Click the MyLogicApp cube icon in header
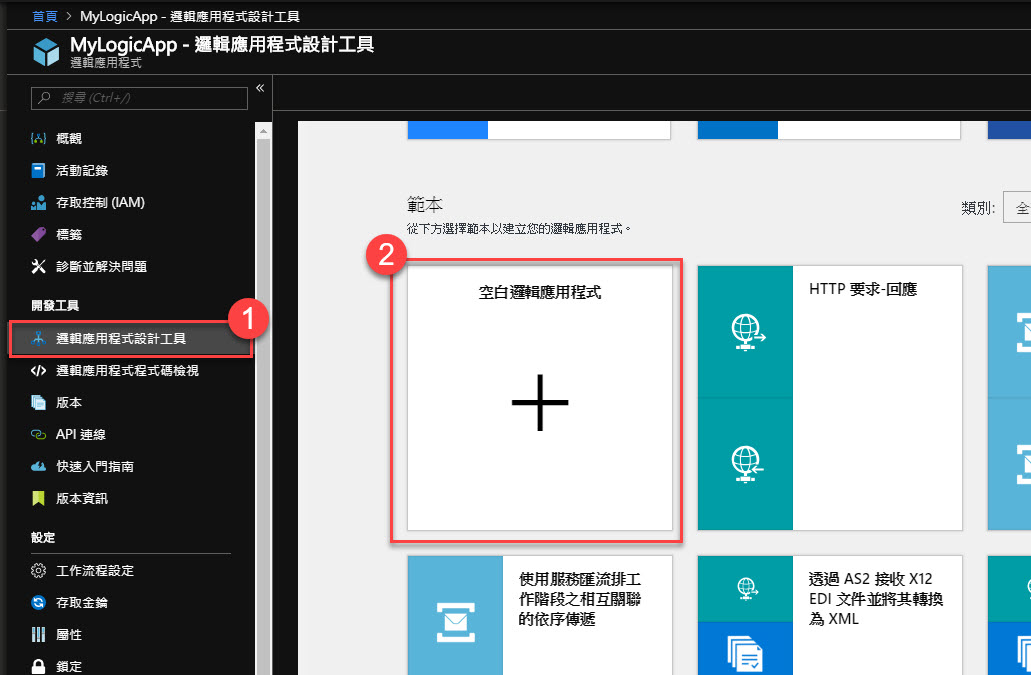The height and width of the screenshot is (675, 1031). (46, 52)
